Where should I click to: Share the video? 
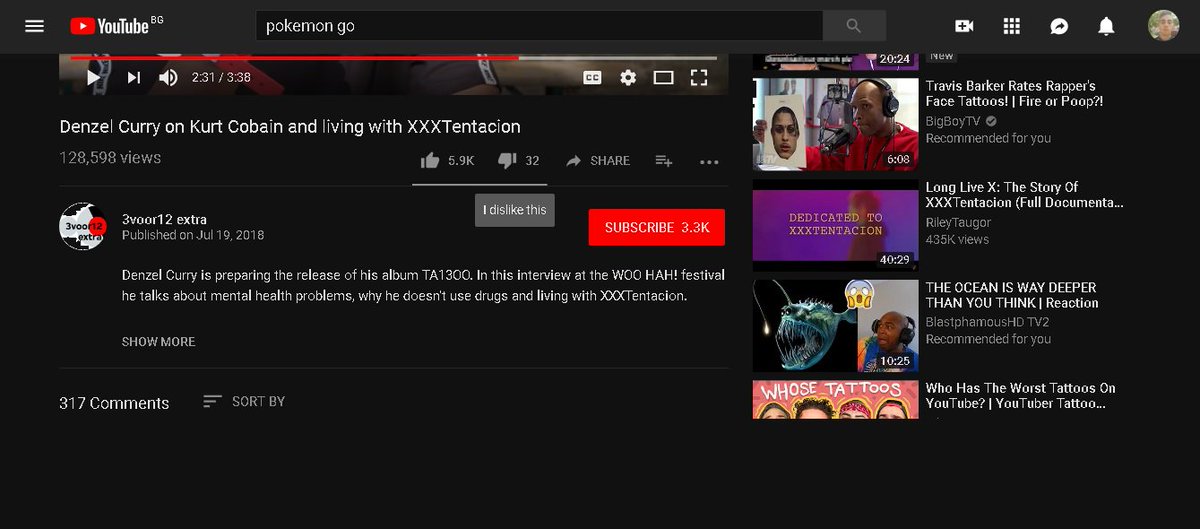point(598,160)
